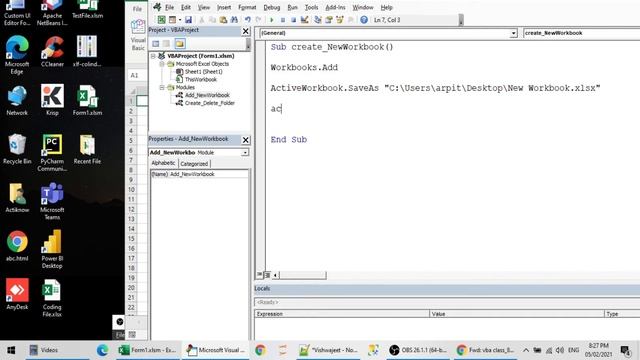
Task: Click the create_NewWorkbook procedure combo box
Action: [581, 33]
